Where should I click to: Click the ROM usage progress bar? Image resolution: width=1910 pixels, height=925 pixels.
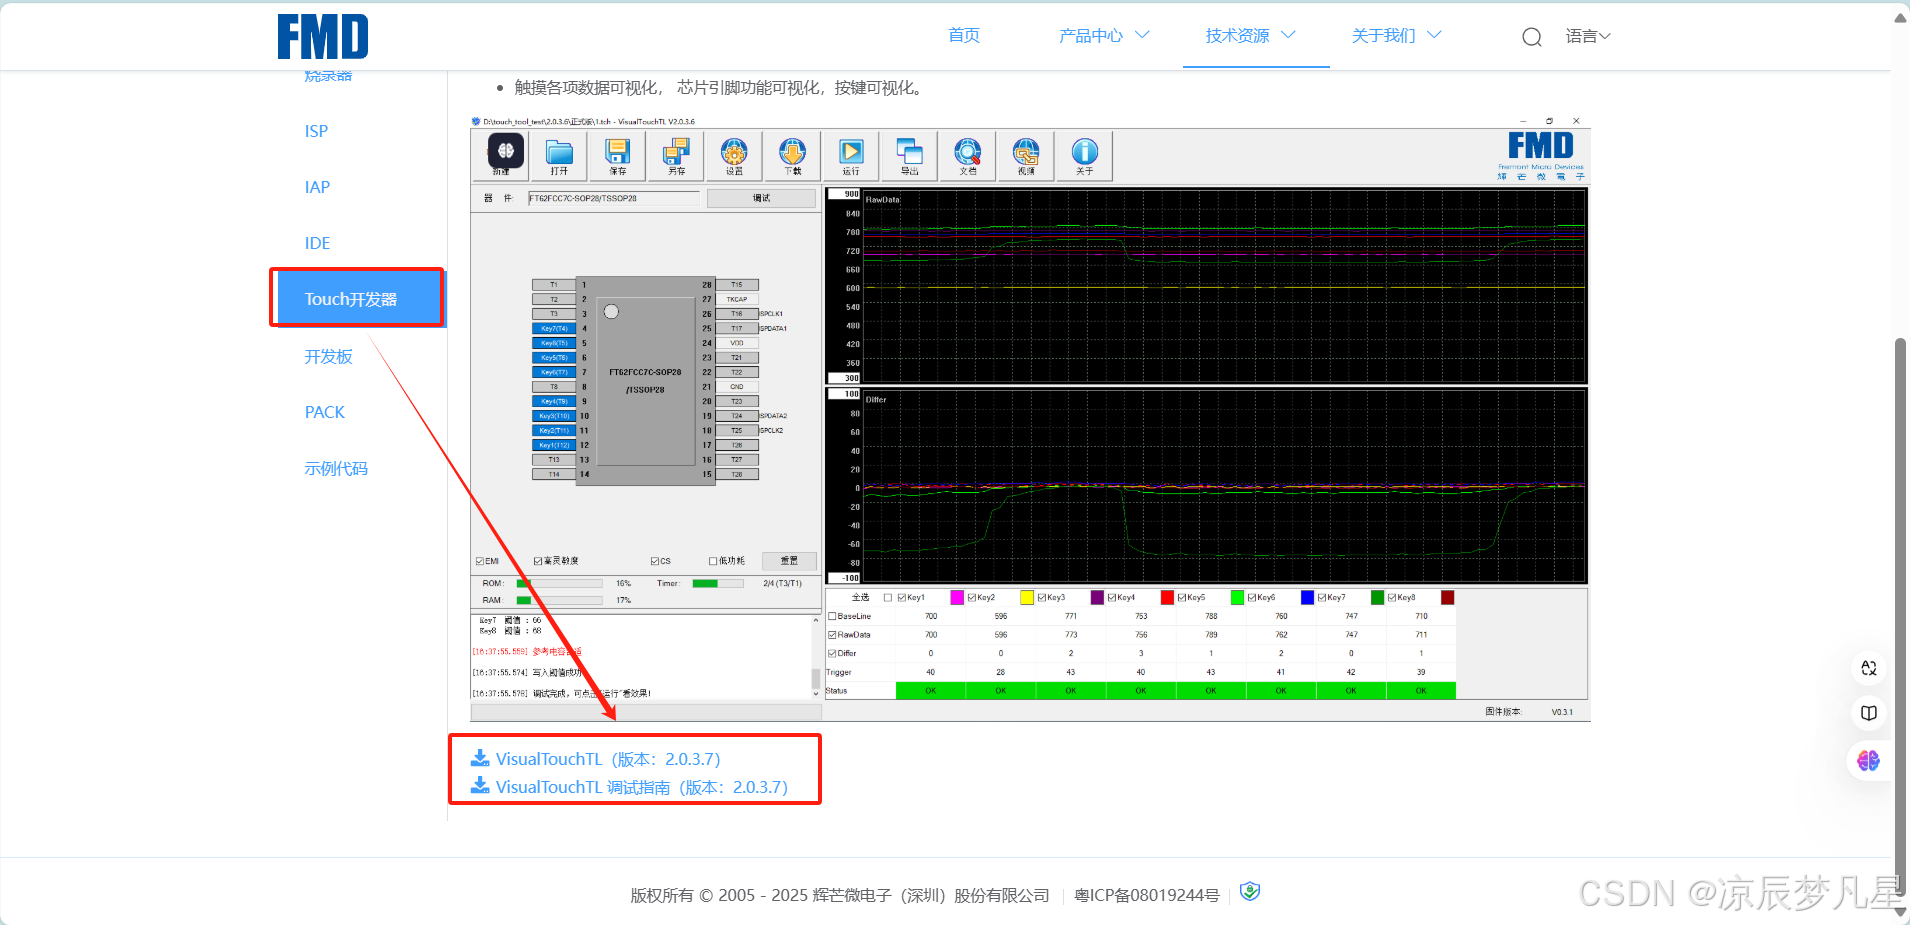point(559,583)
